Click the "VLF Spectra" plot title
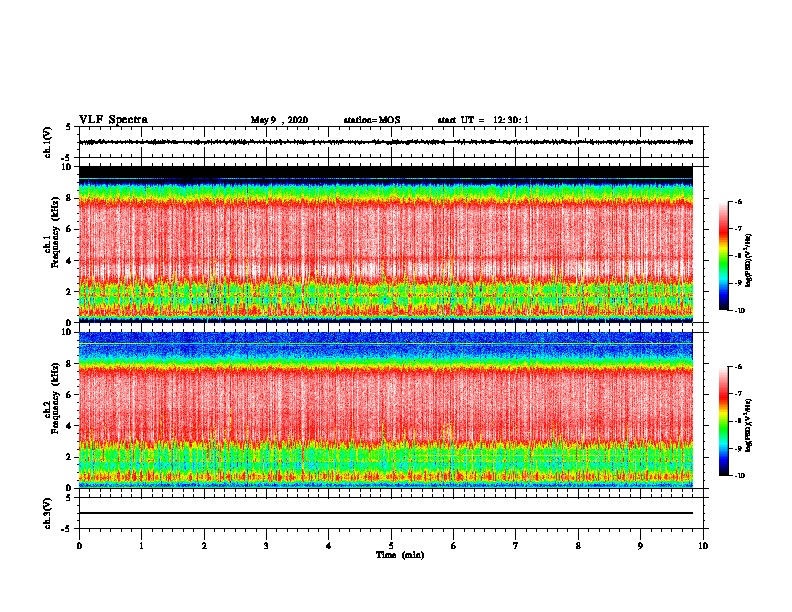 113,120
